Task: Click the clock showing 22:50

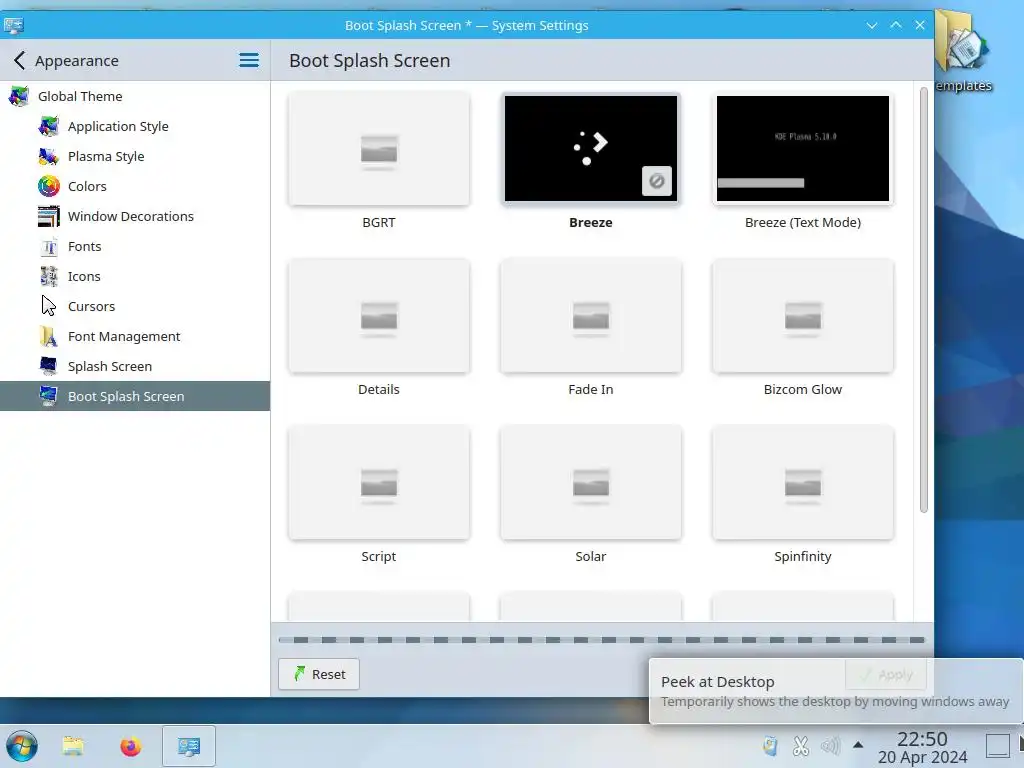Action: (x=922, y=739)
